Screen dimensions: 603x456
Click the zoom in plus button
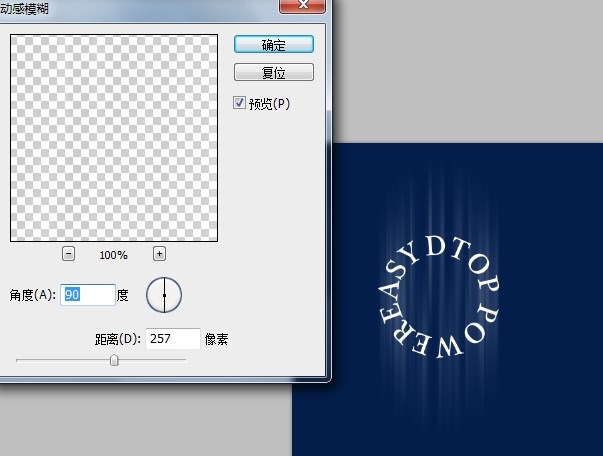coord(158,254)
